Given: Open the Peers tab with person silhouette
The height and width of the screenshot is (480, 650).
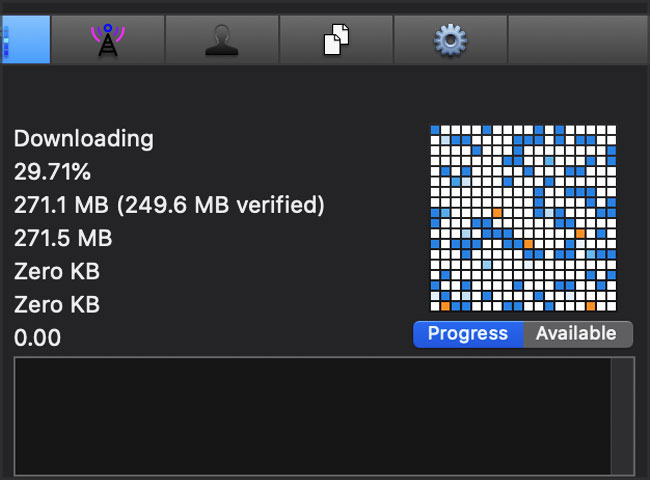Looking at the screenshot, I should (222, 40).
